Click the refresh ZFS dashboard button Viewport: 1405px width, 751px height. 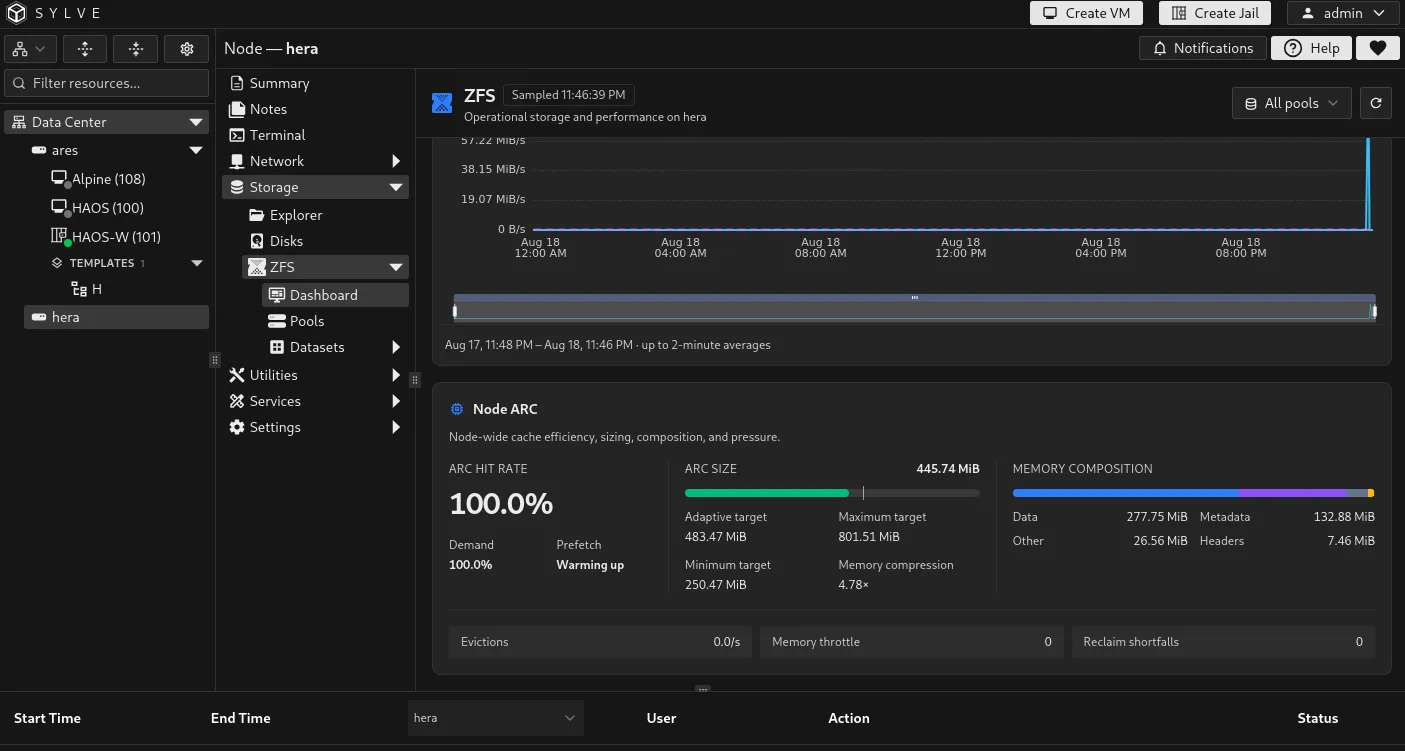pos(1376,103)
